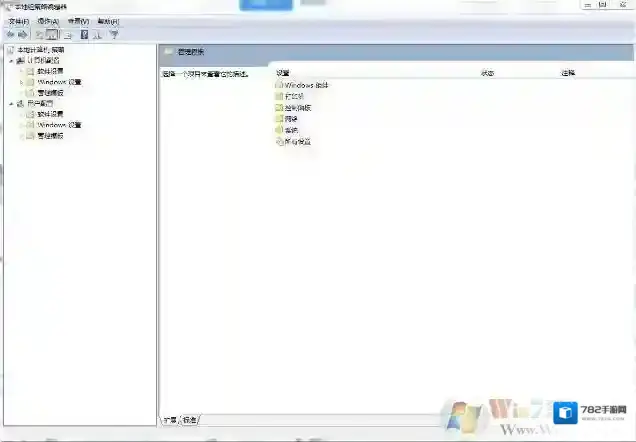Toggle the show/hide console tree icon

[52, 34]
